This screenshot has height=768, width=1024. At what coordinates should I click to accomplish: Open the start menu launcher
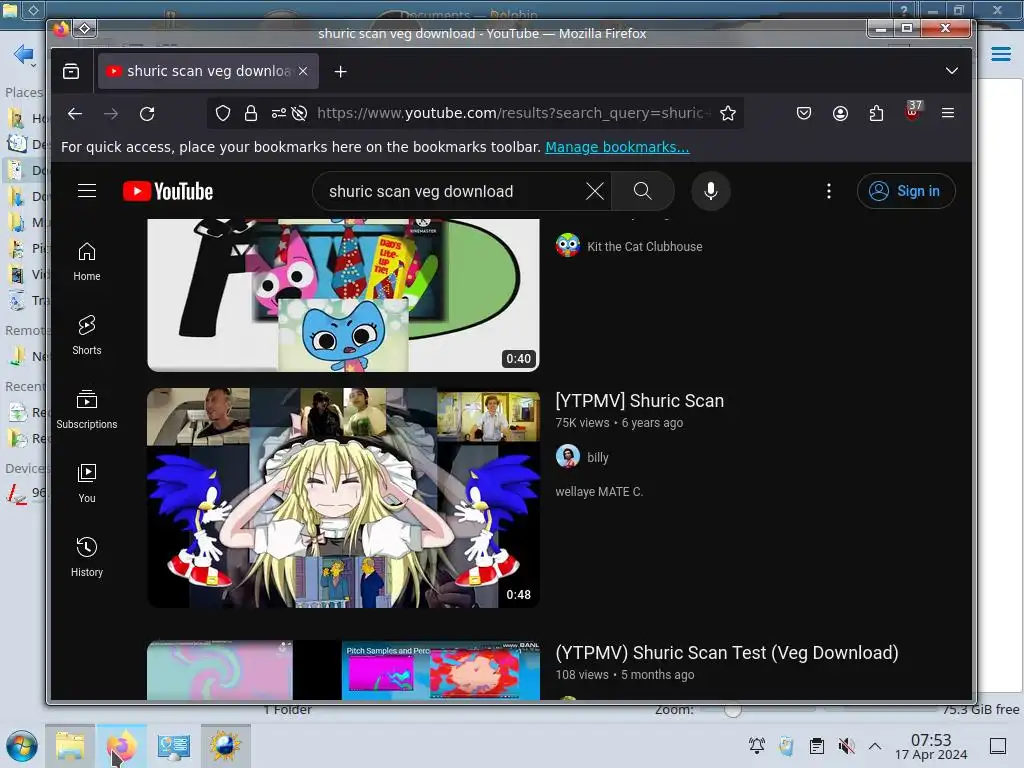click(22, 746)
